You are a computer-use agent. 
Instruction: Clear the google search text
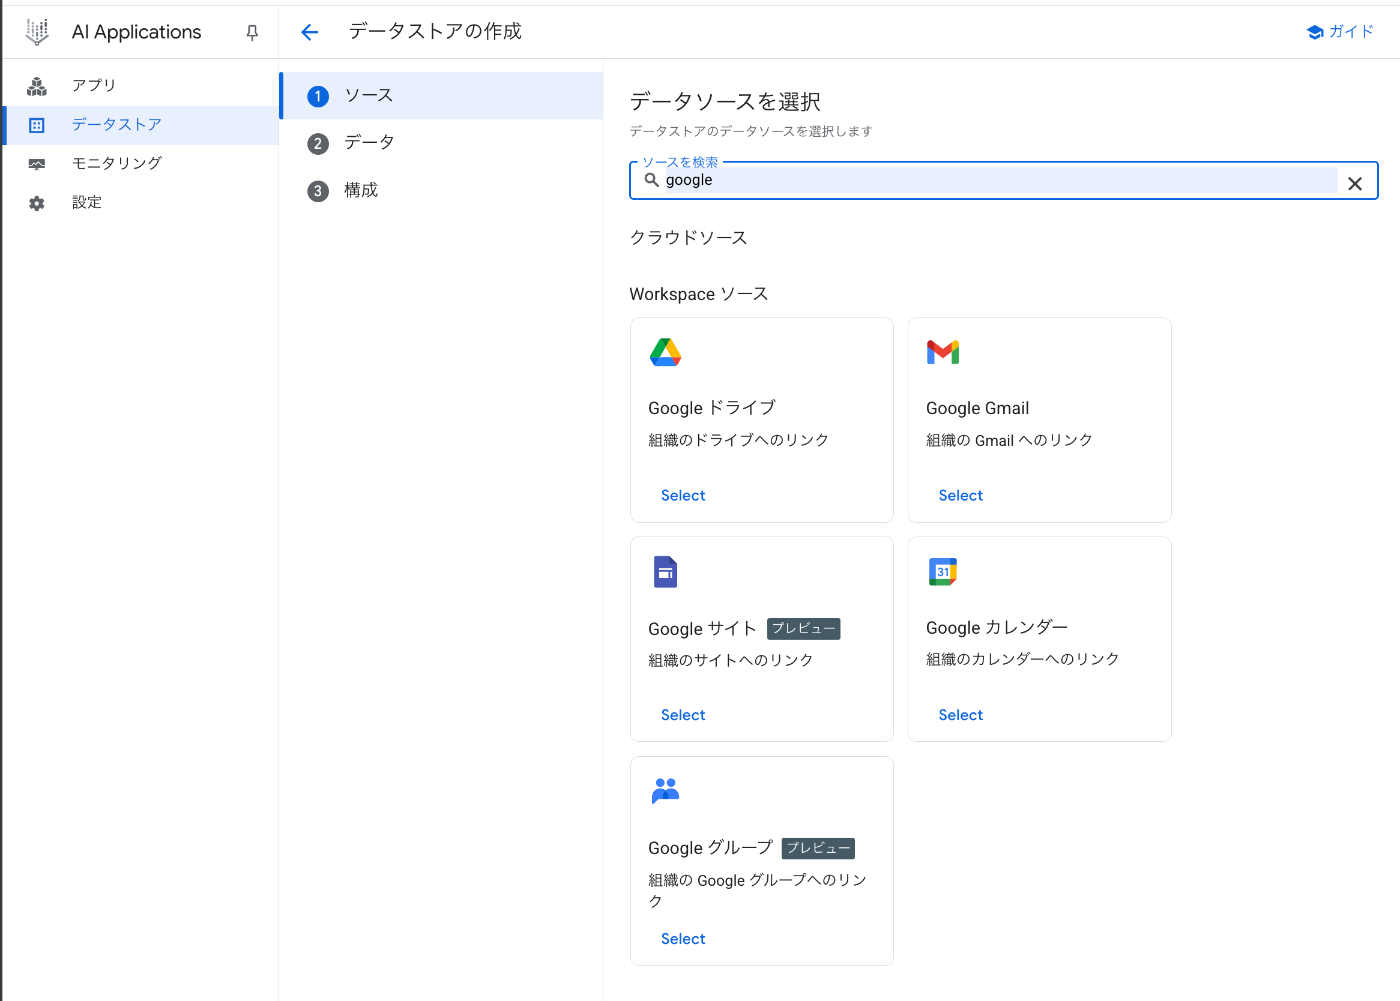coord(1355,183)
